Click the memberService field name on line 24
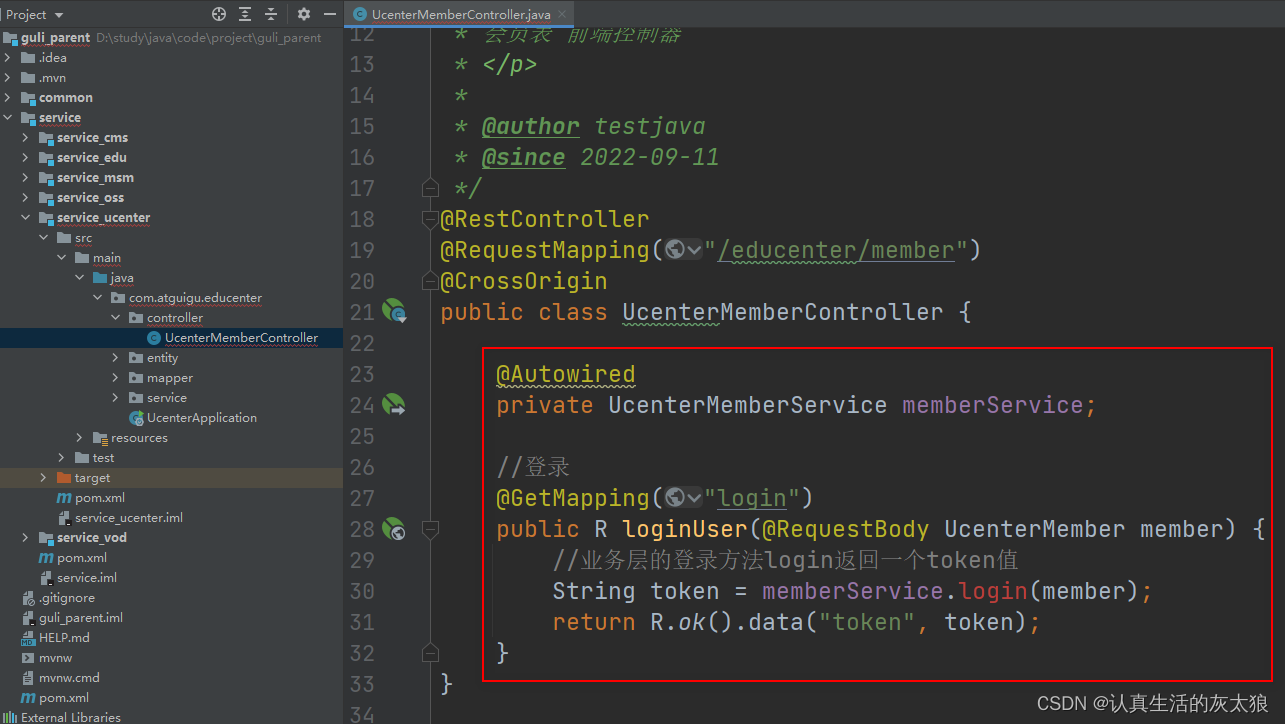Image resolution: width=1285 pixels, height=724 pixels. [993, 405]
